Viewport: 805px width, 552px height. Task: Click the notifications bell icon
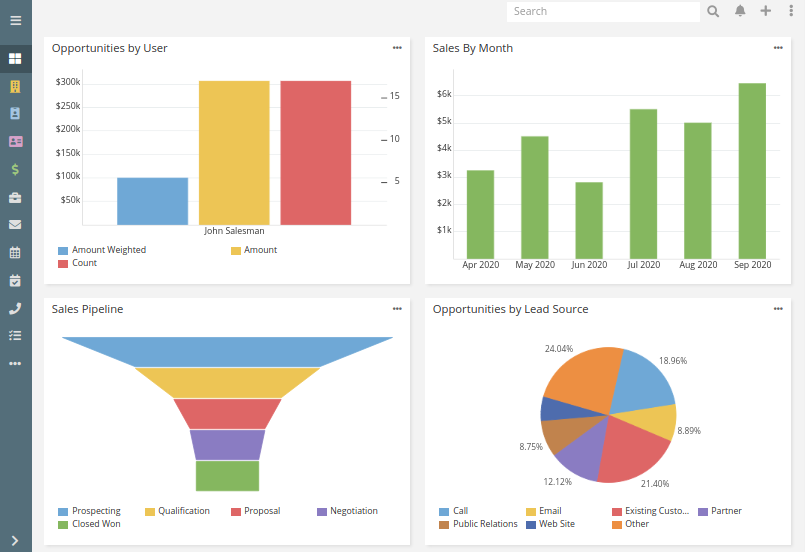pyautogui.click(x=740, y=11)
